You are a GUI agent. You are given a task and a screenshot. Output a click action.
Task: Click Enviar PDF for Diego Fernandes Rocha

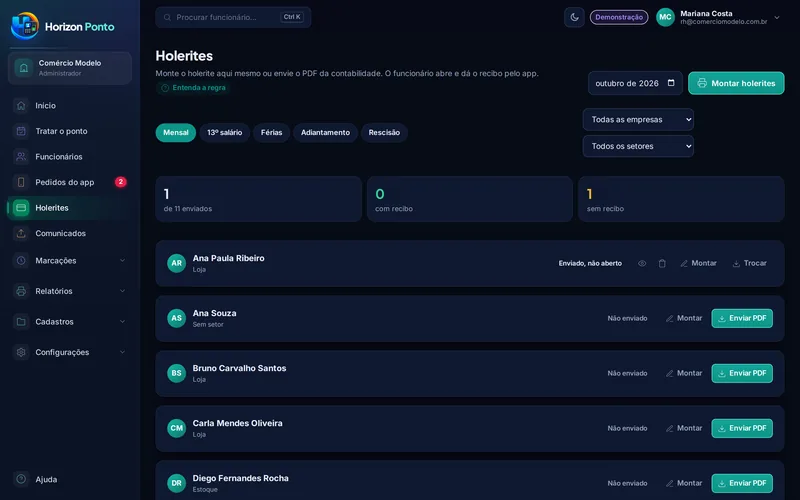(742, 483)
